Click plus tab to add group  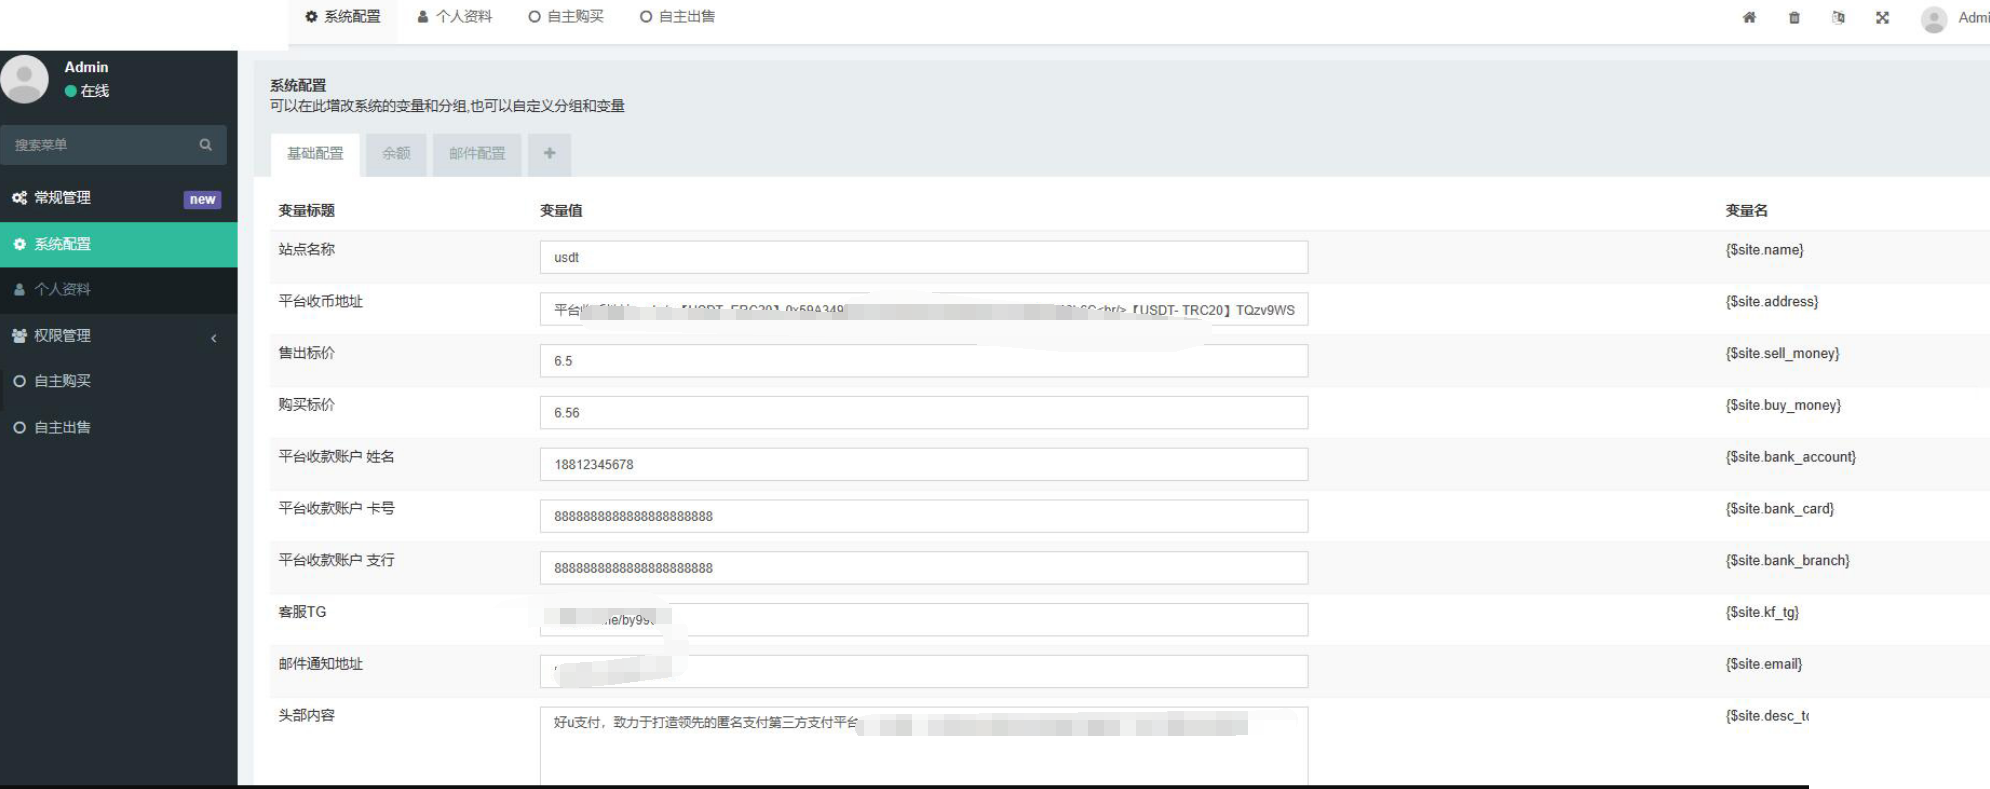click(549, 154)
